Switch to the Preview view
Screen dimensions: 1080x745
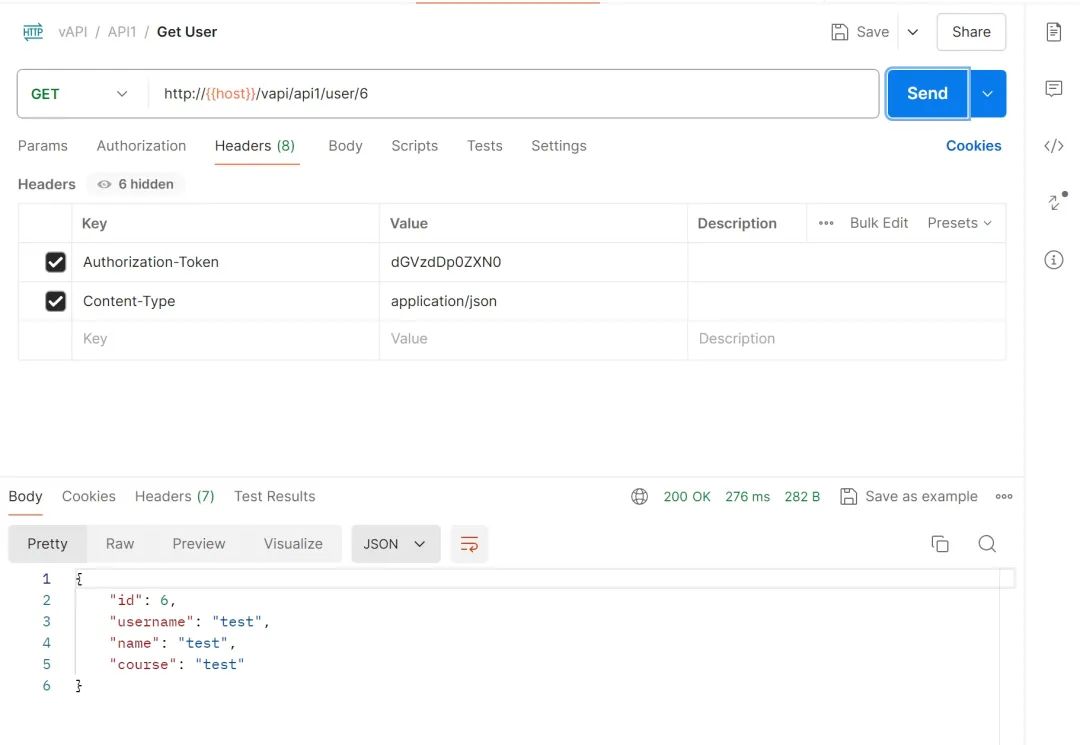click(x=199, y=544)
